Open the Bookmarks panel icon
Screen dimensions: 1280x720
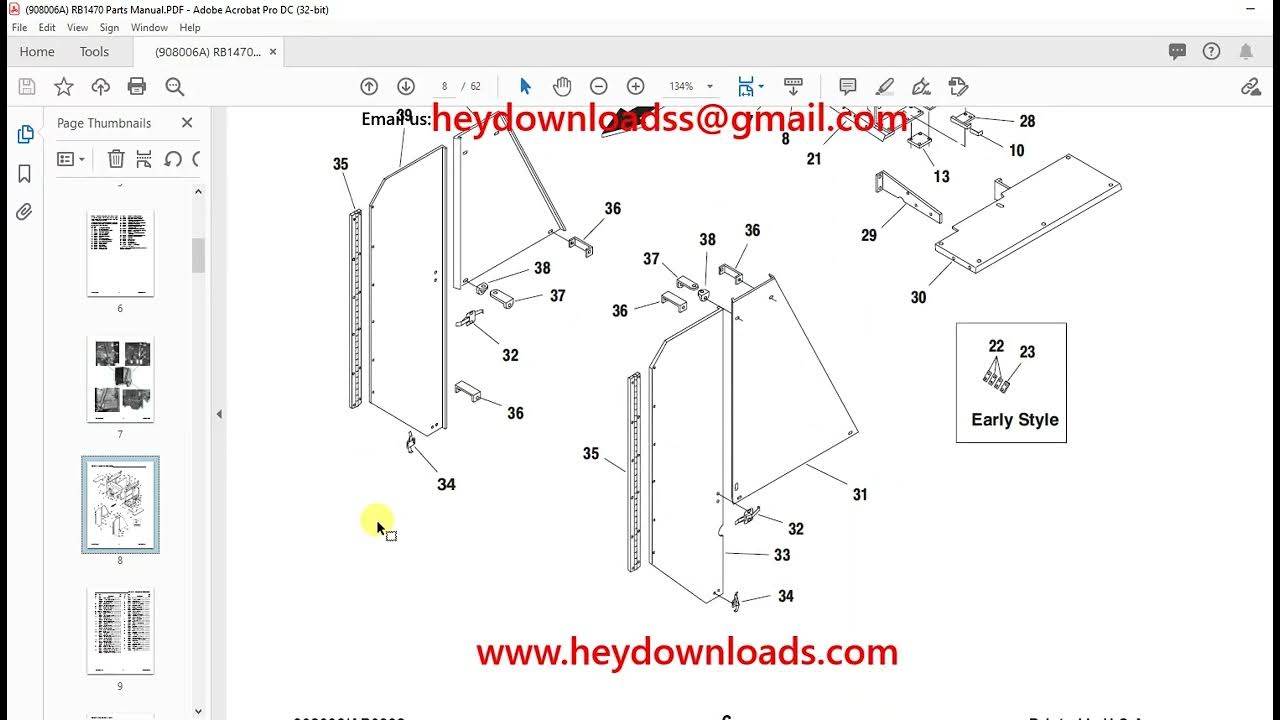[x=25, y=174]
